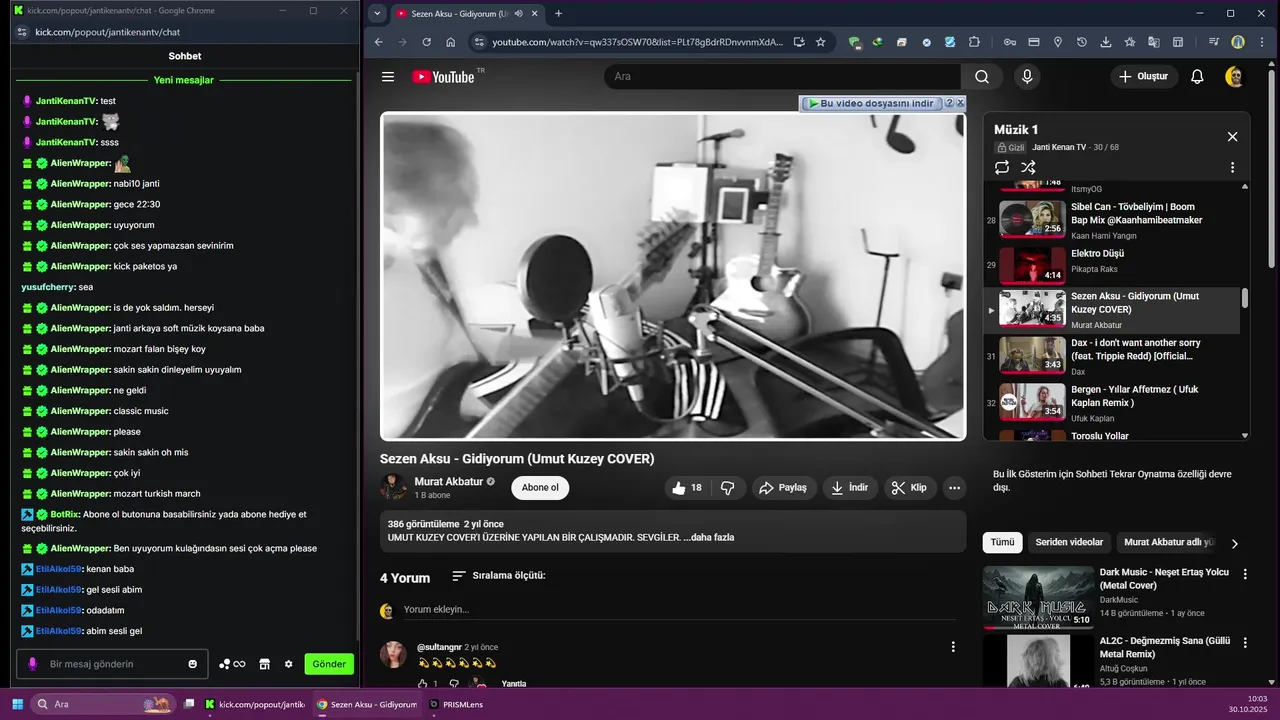Image resolution: width=1280 pixels, height=720 pixels.
Task: Open options for AL2C Değmezmiş Sana video
Action: coord(1245,643)
